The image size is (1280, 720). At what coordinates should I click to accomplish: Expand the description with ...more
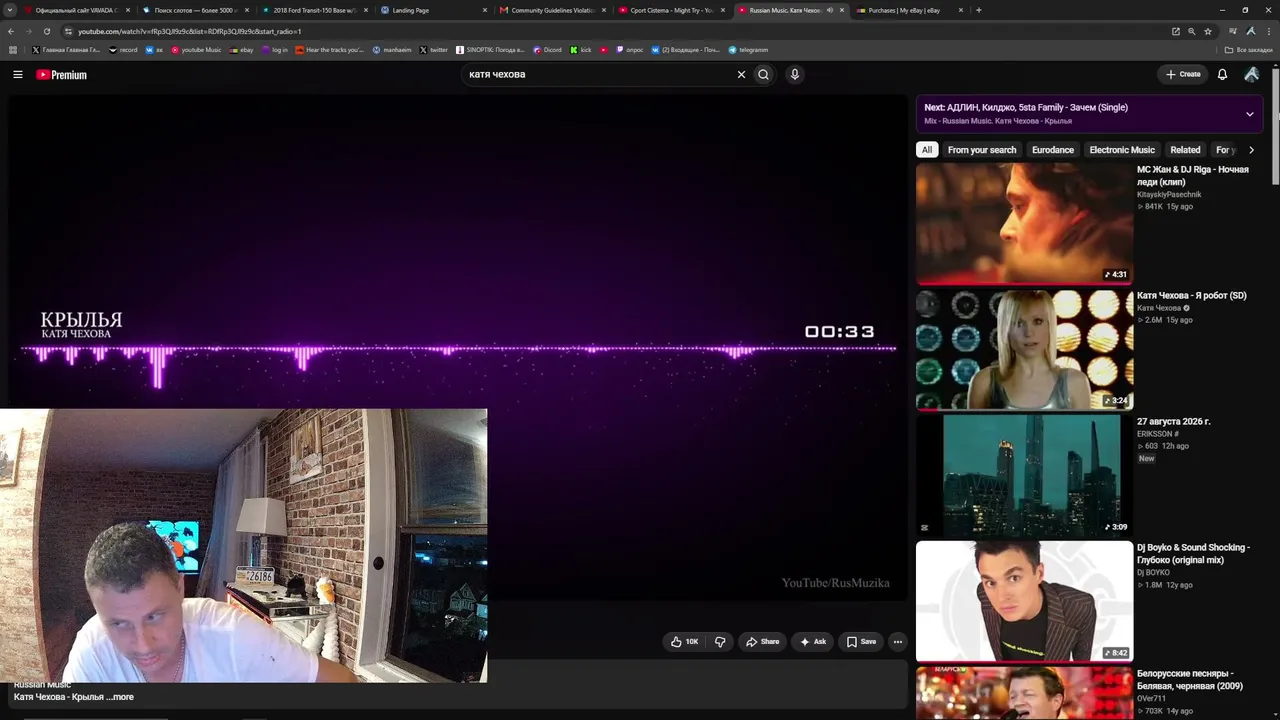[x=120, y=697]
